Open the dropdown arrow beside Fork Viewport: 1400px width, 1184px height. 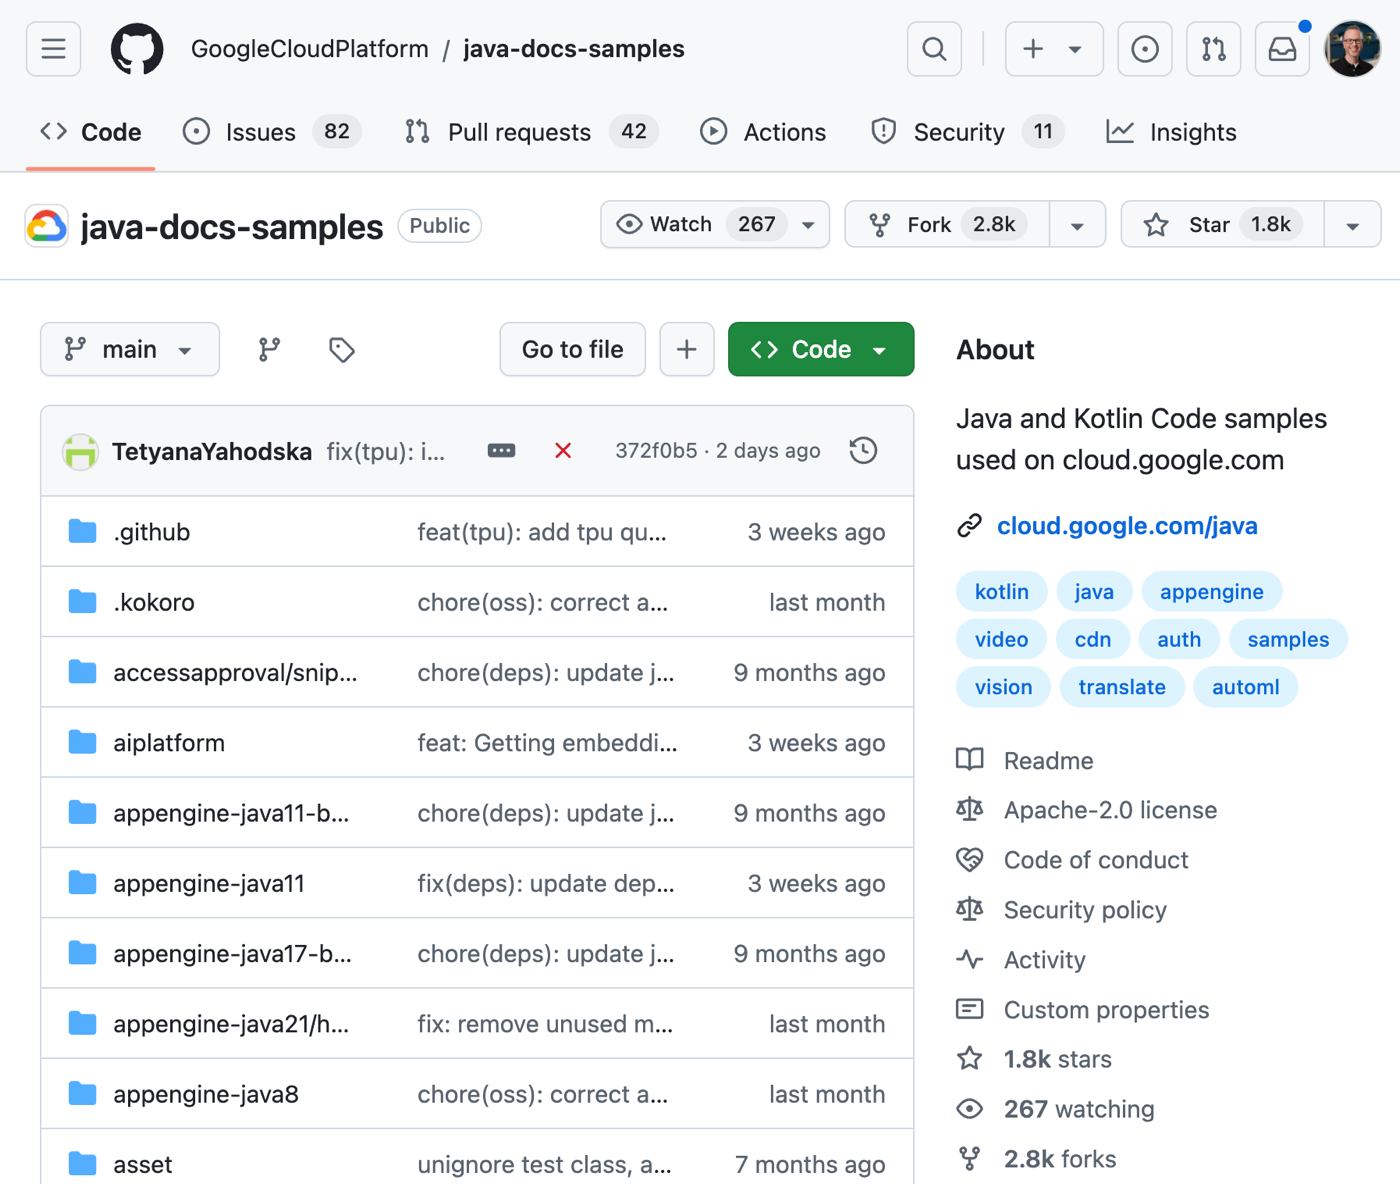pyautogui.click(x=1077, y=225)
